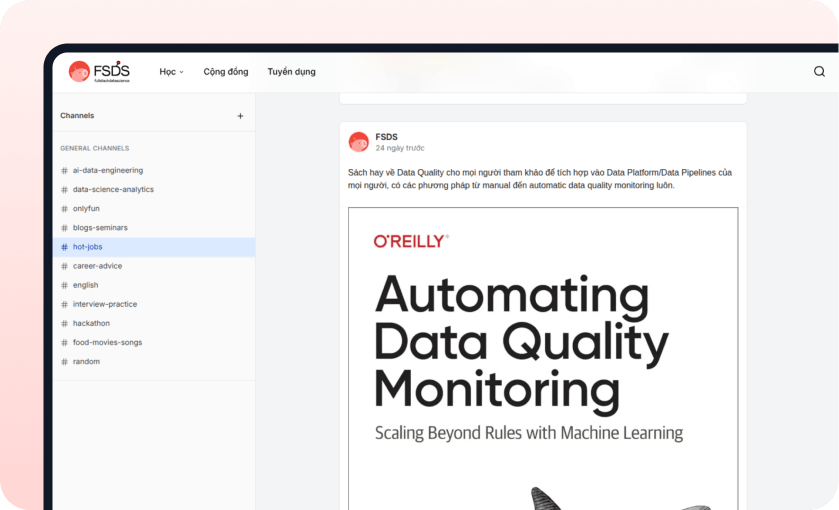Click hash icon beside random channel
Image resolution: width=839 pixels, height=510 pixels.
coord(65,362)
